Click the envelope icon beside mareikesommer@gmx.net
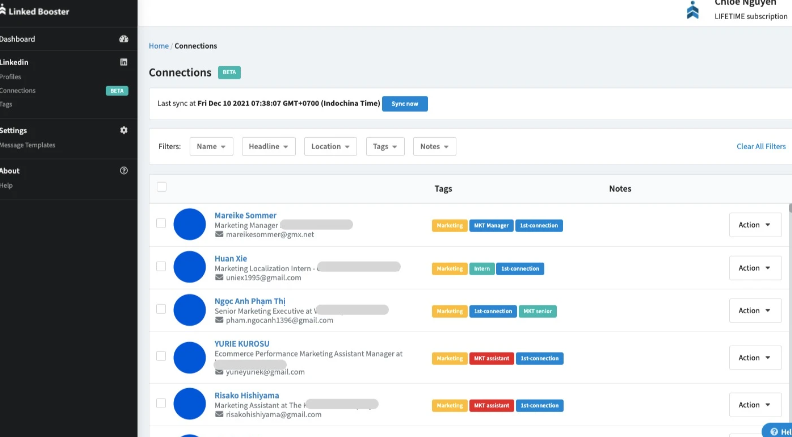This screenshot has width=792, height=437. coord(219,234)
